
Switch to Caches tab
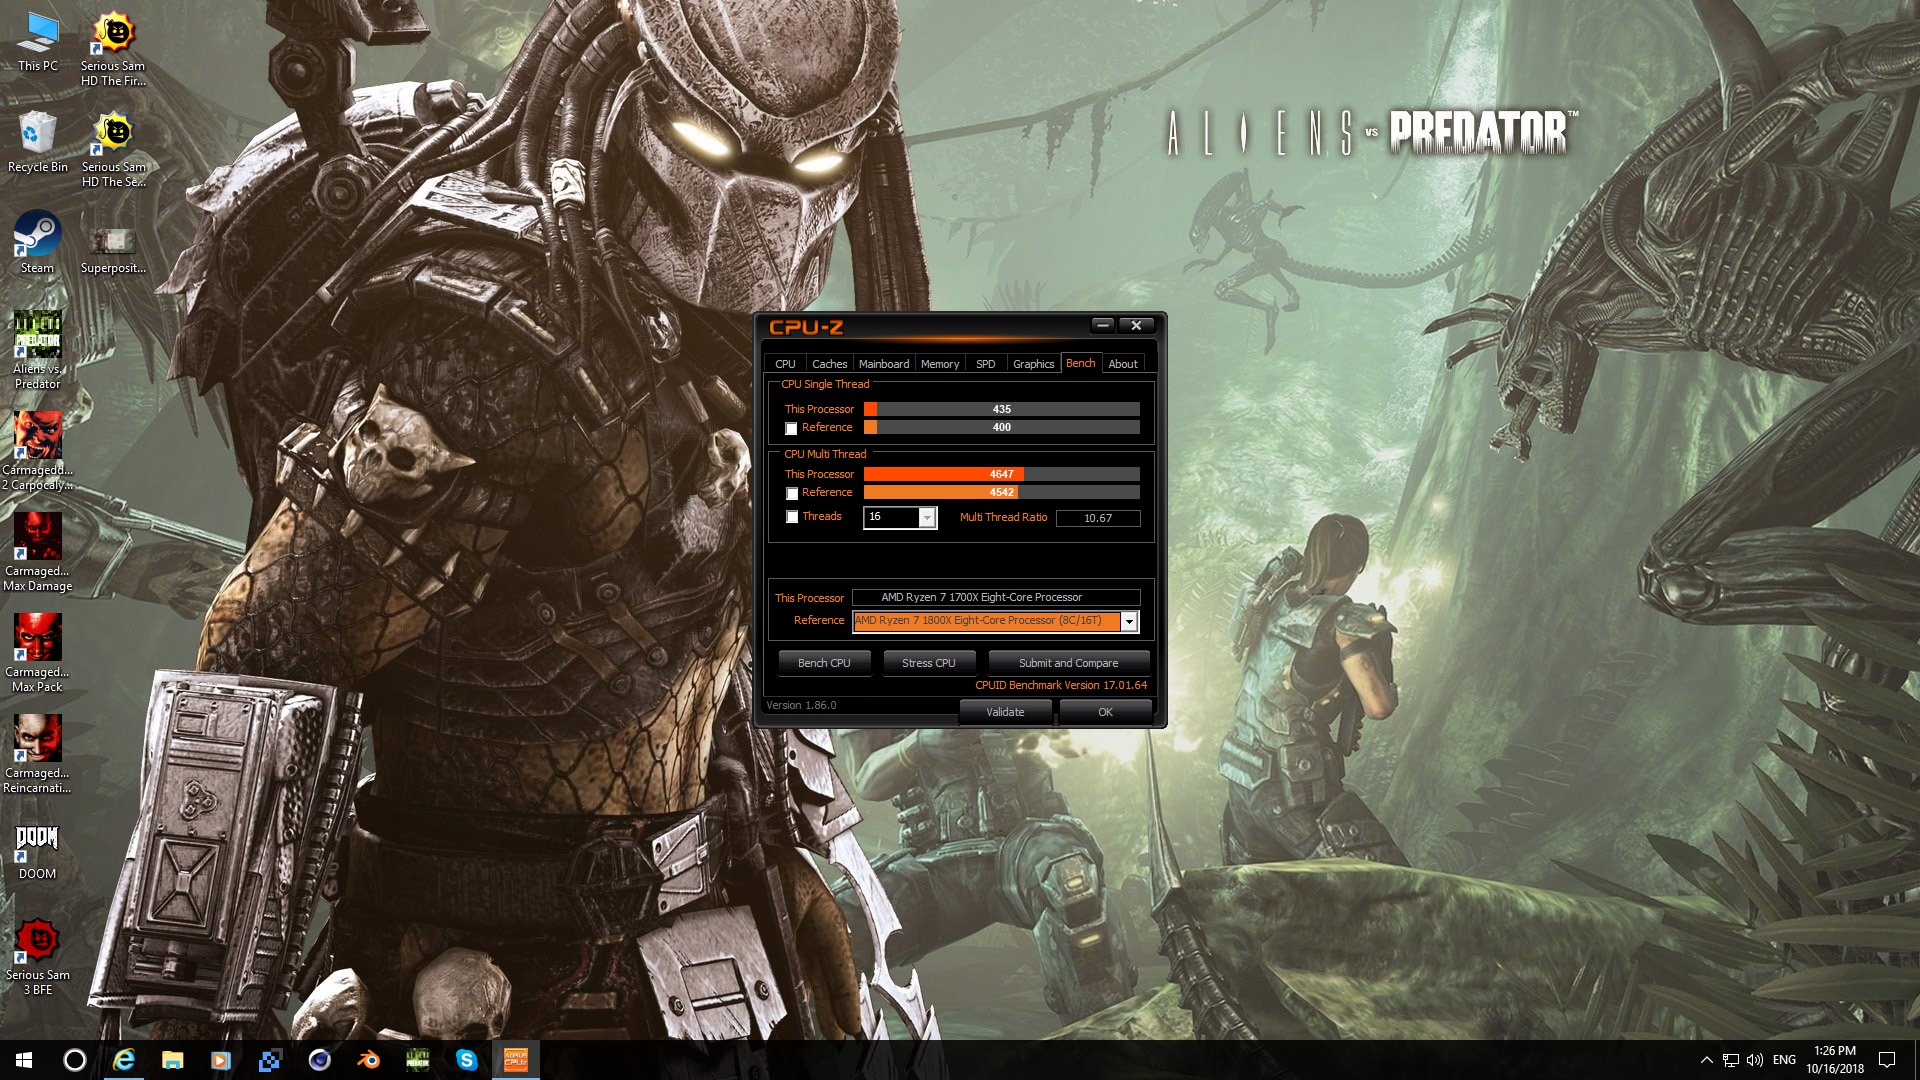(x=829, y=364)
